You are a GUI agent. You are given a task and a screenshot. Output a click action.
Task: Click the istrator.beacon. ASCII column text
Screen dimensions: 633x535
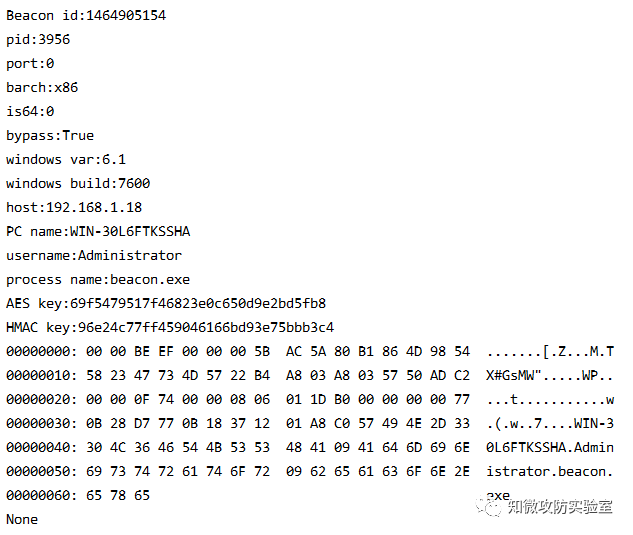point(550,471)
